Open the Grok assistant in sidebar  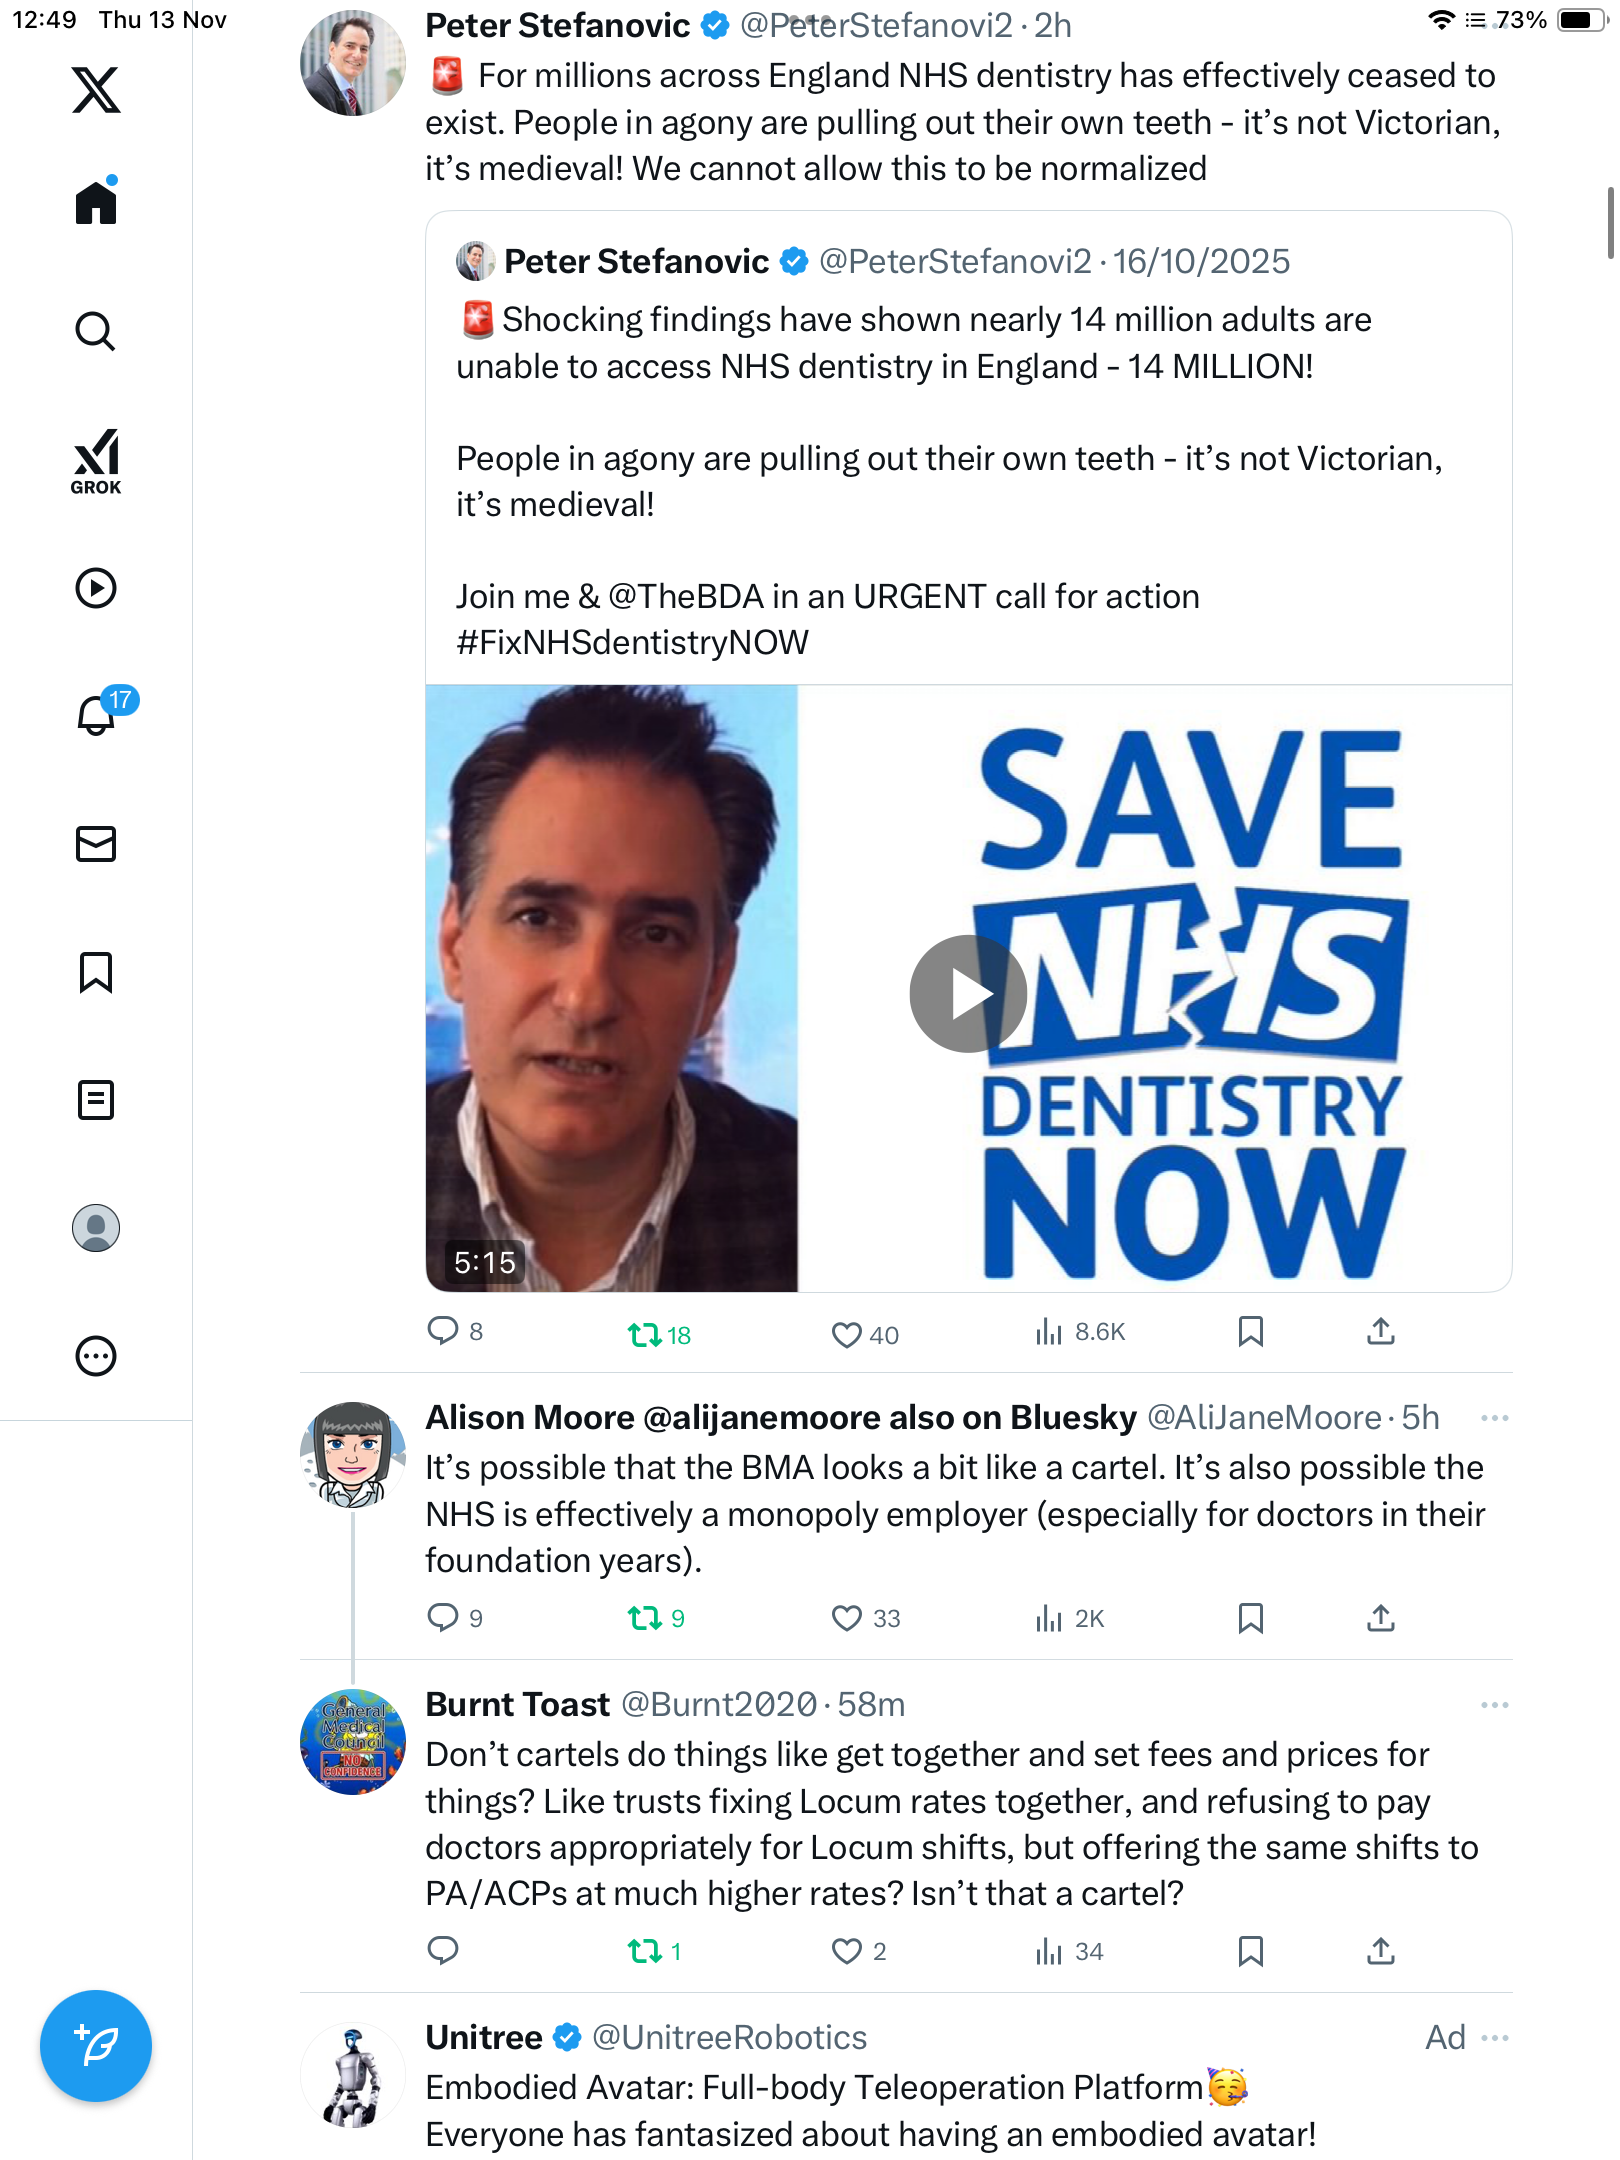click(x=96, y=461)
